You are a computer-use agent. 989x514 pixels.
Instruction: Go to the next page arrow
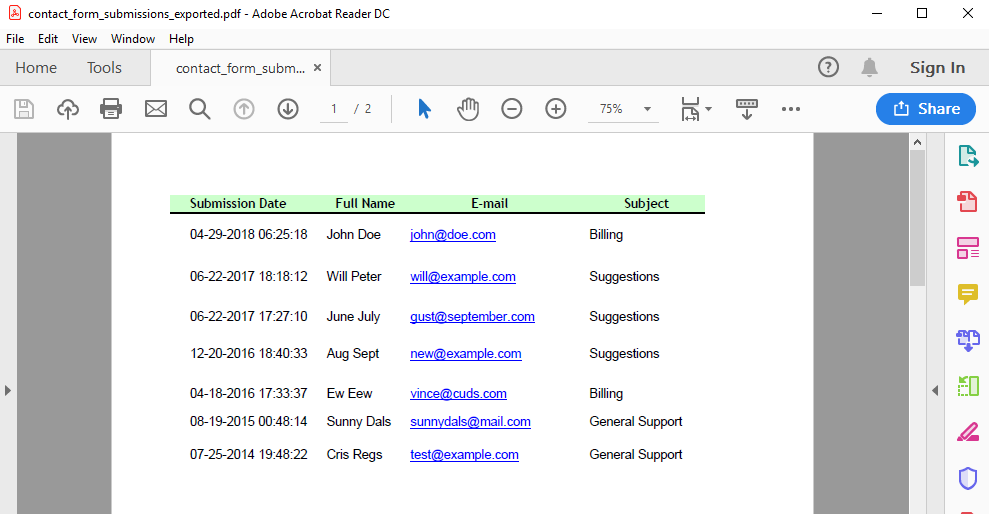pyautogui.click(x=288, y=109)
